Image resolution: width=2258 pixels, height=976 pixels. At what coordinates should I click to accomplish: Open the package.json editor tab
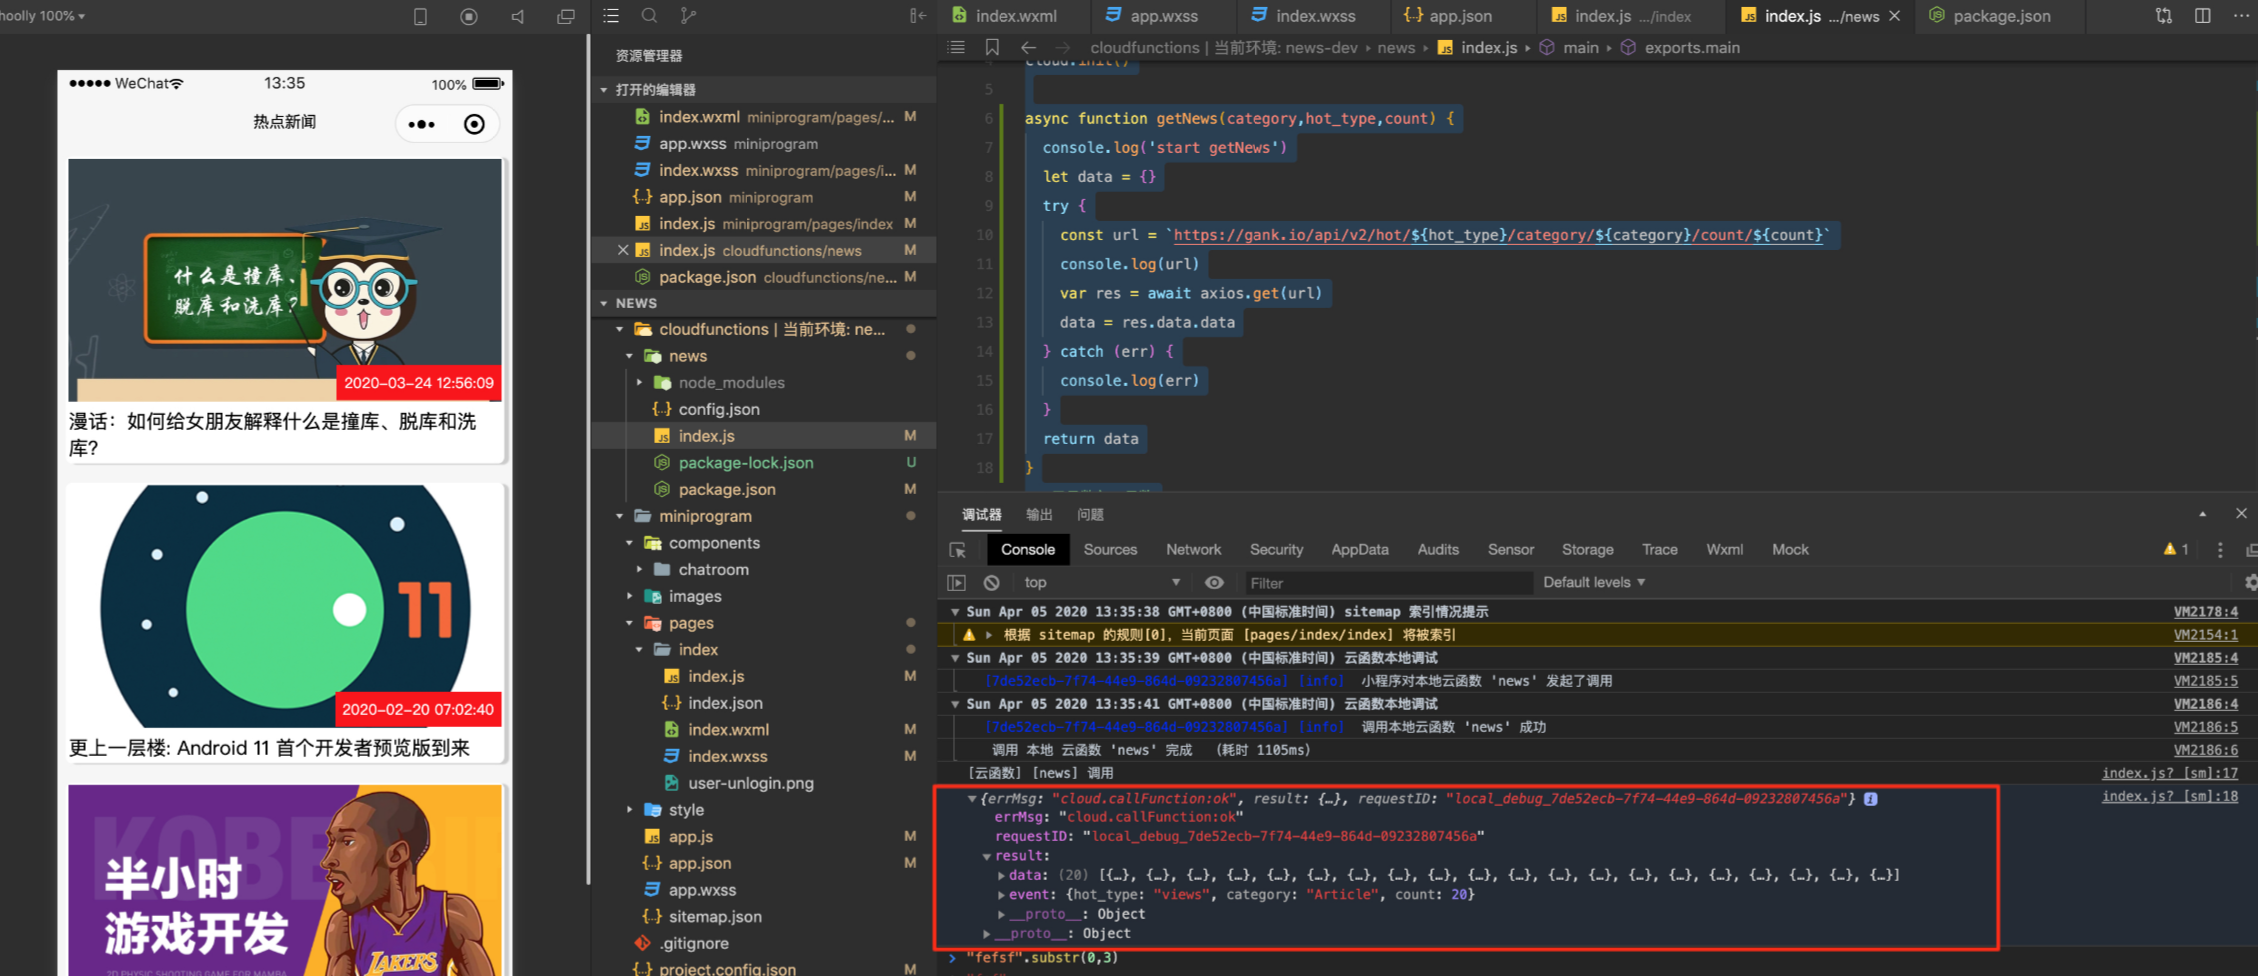pos(2001,16)
